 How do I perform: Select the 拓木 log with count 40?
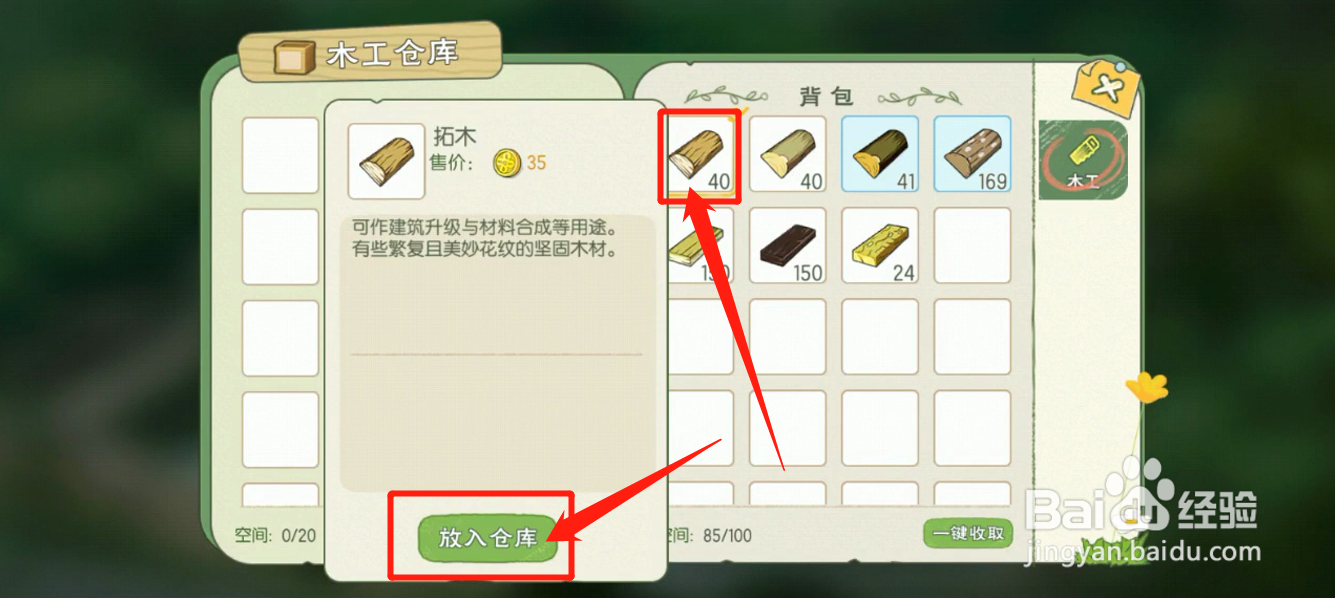pyautogui.click(x=698, y=154)
